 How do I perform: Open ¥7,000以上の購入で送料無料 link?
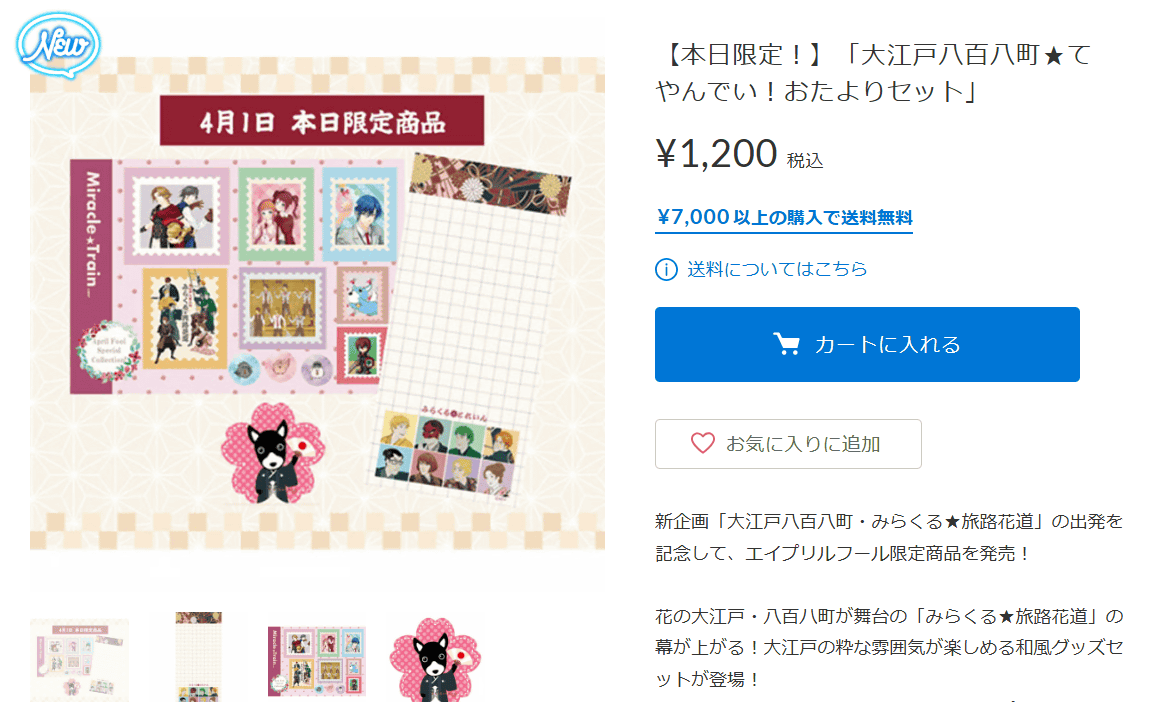click(783, 218)
